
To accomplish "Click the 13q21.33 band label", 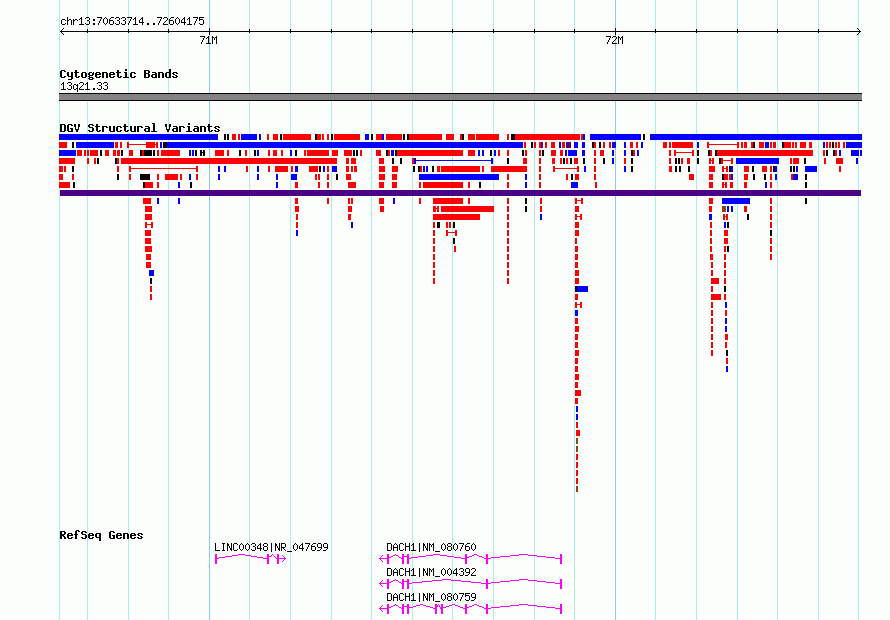I will [84, 86].
